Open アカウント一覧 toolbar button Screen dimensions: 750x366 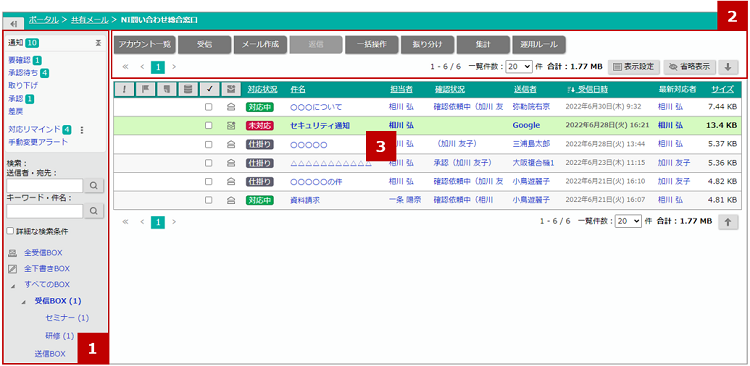click(x=145, y=45)
